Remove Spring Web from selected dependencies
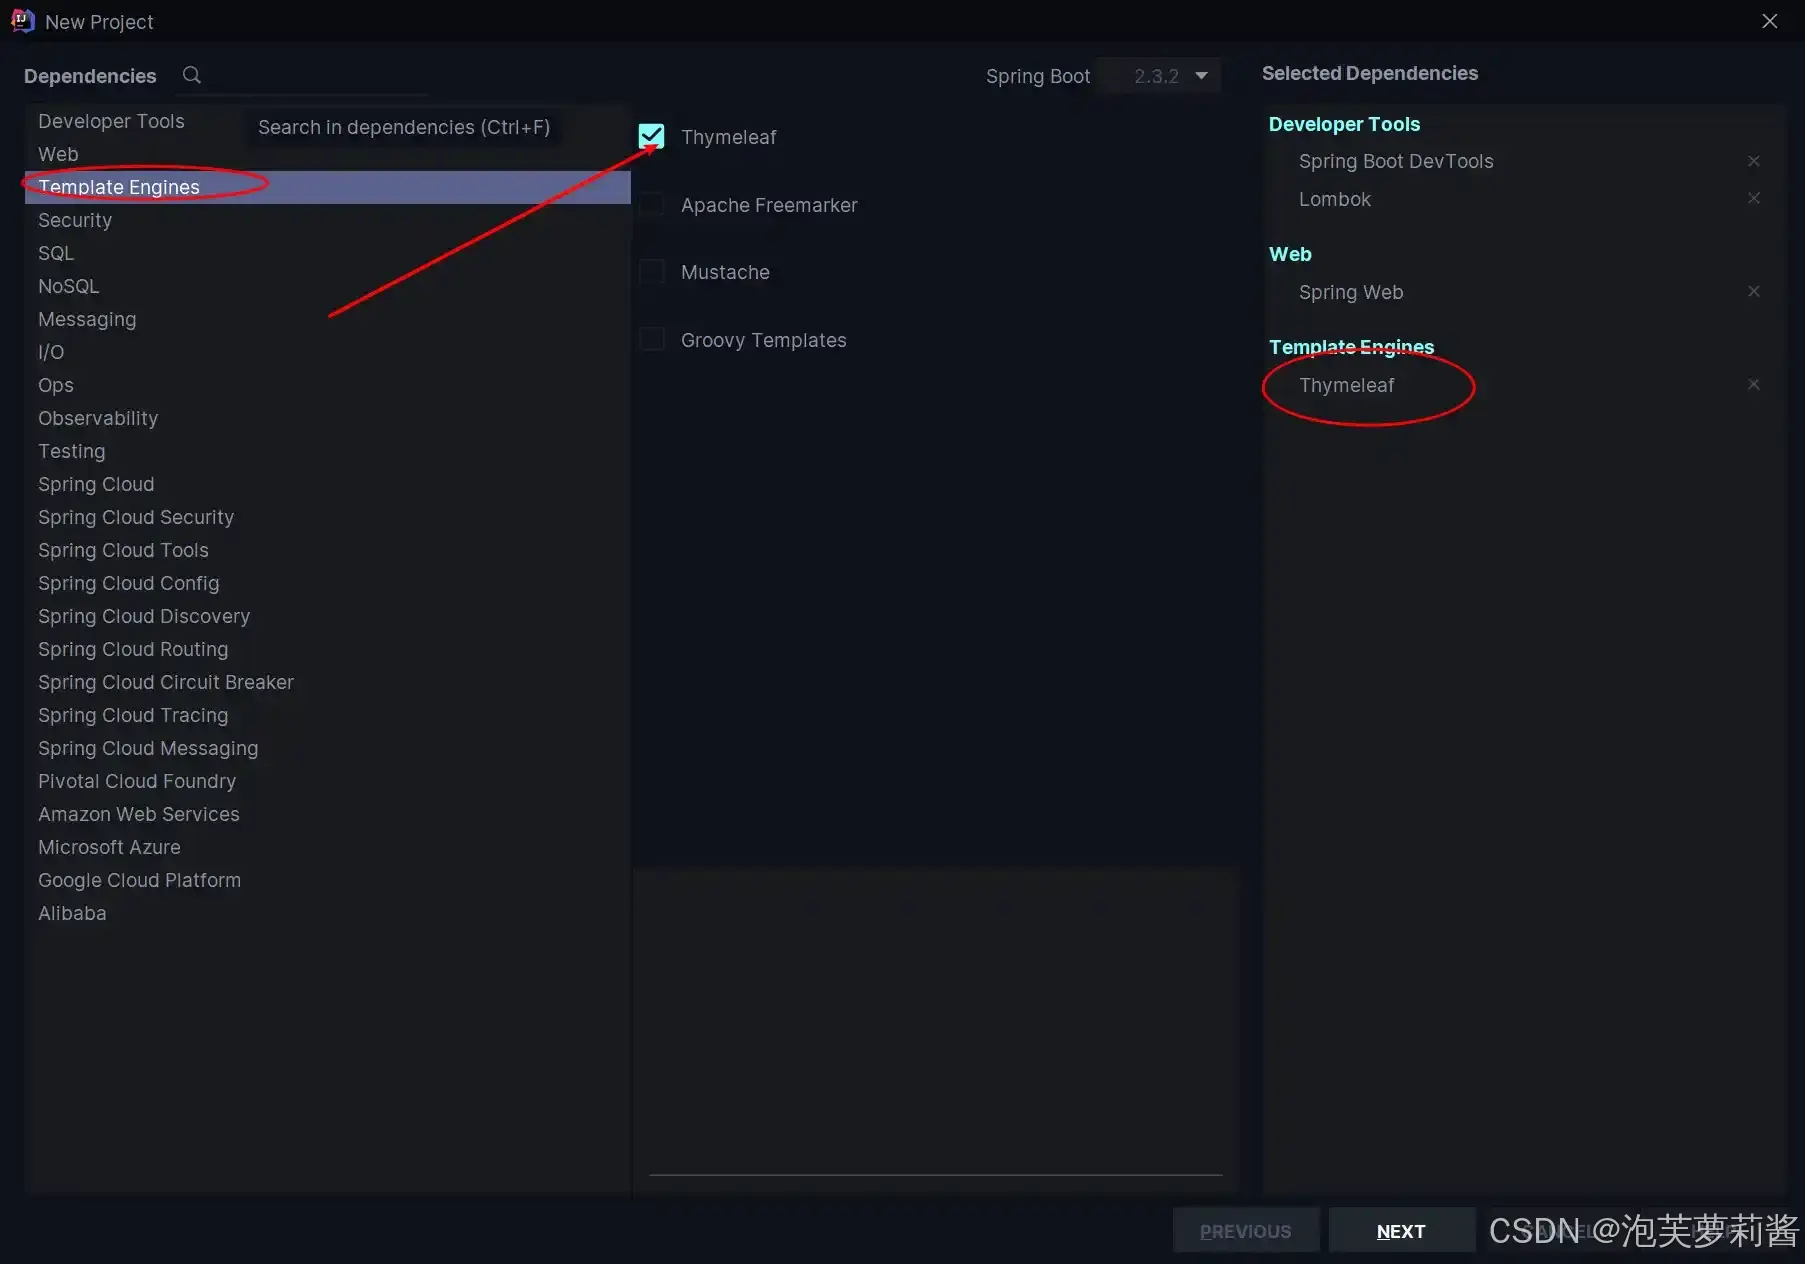Viewport: 1805px width, 1264px height. click(1753, 291)
